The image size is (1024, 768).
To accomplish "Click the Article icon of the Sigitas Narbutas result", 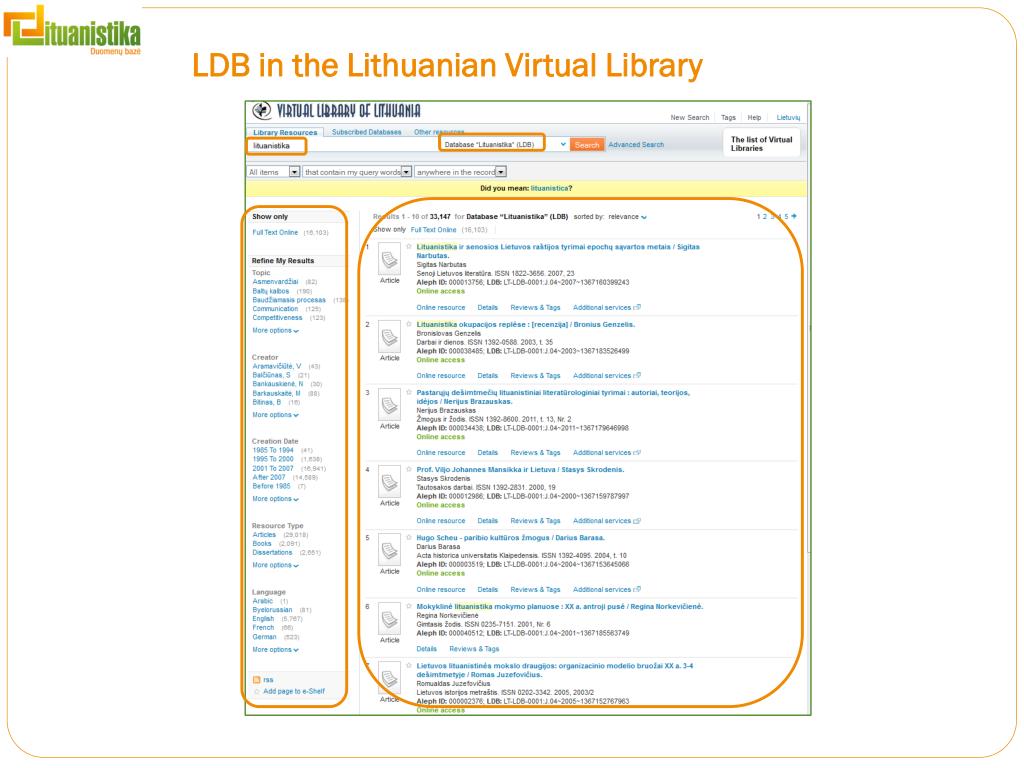I will pyautogui.click(x=390, y=259).
